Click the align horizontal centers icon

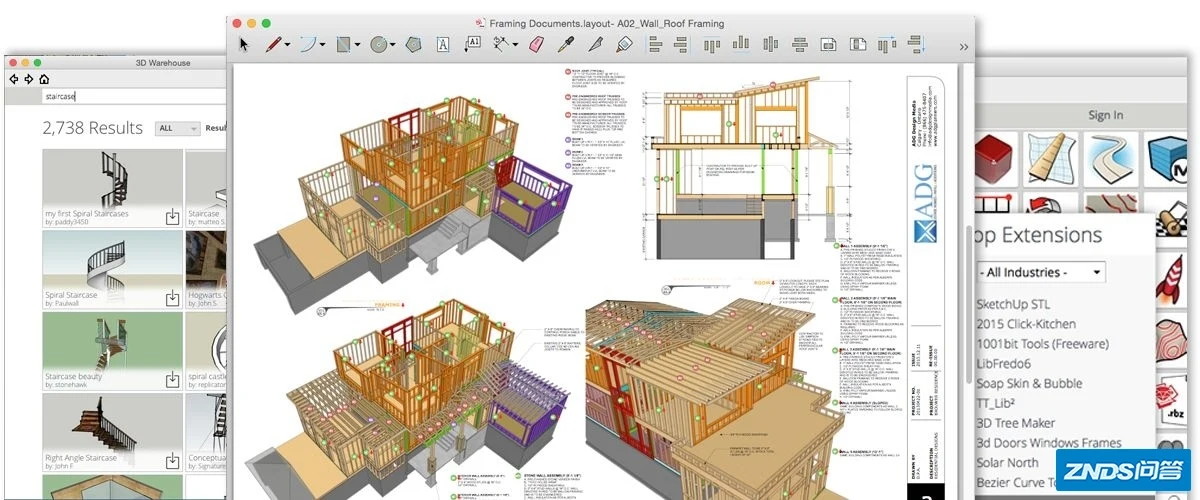(800, 44)
